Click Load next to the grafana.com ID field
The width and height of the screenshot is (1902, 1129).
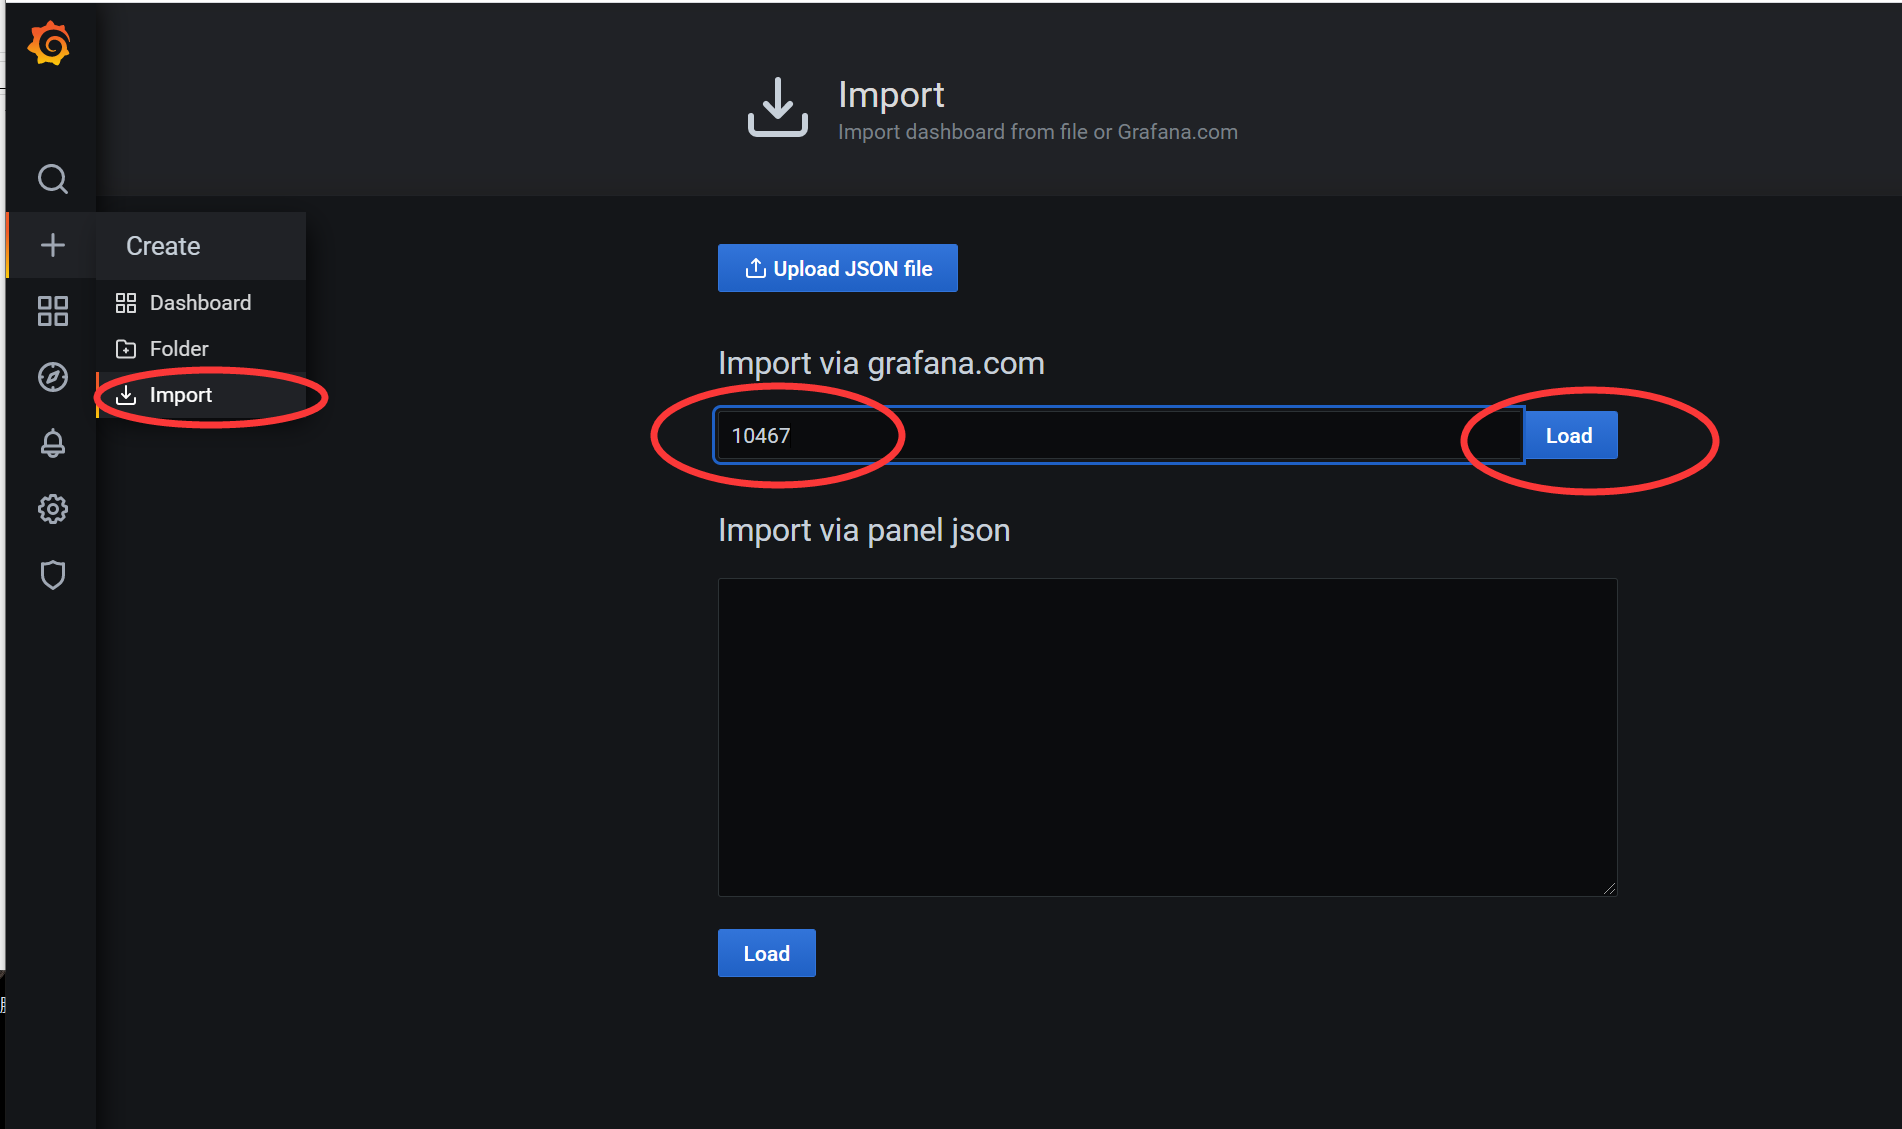[x=1569, y=435]
